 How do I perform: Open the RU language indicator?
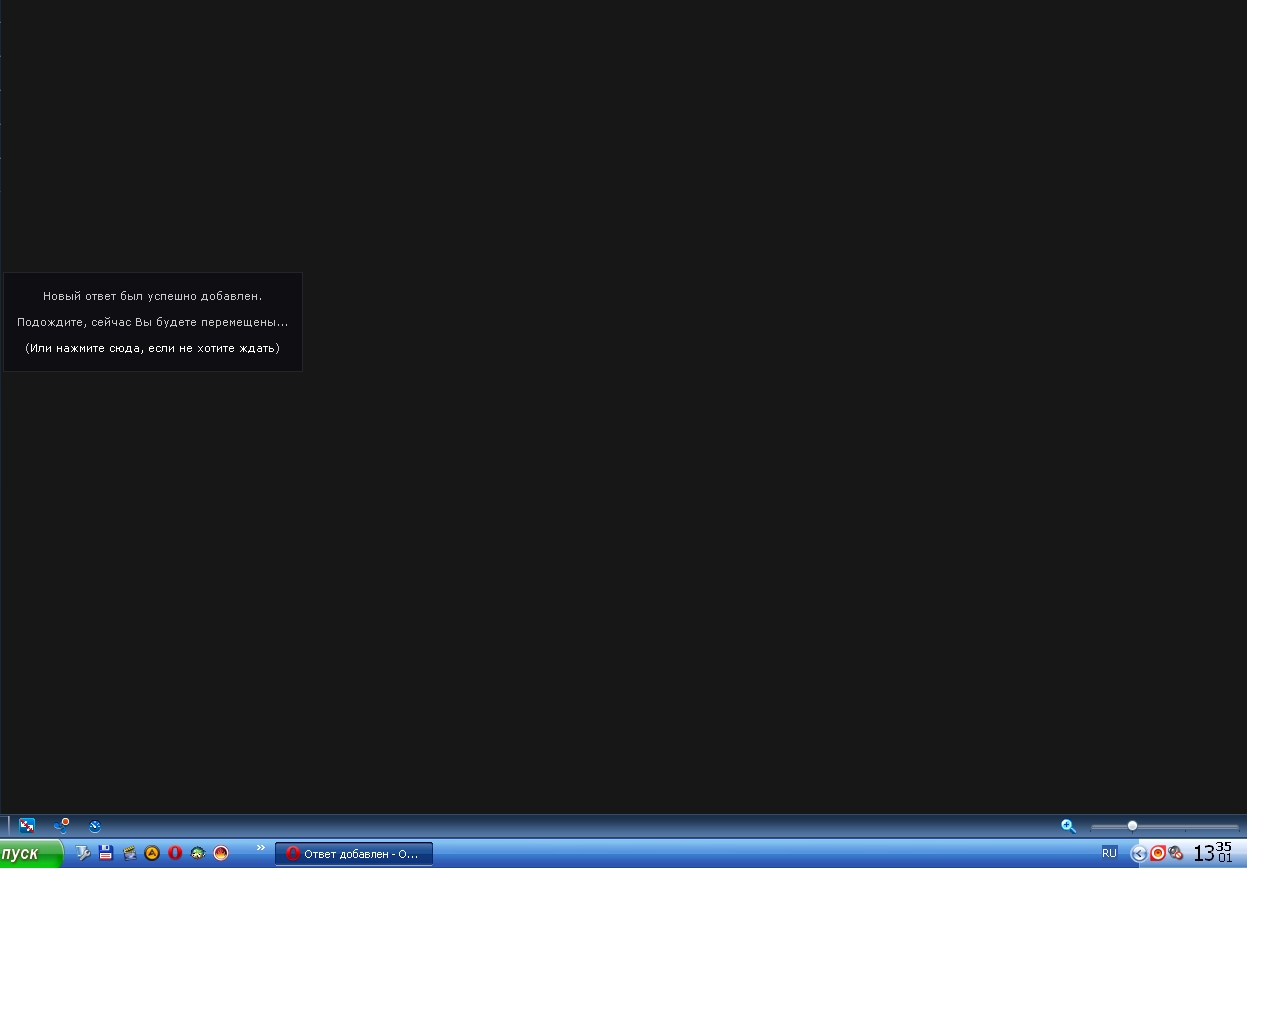pyautogui.click(x=1109, y=853)
